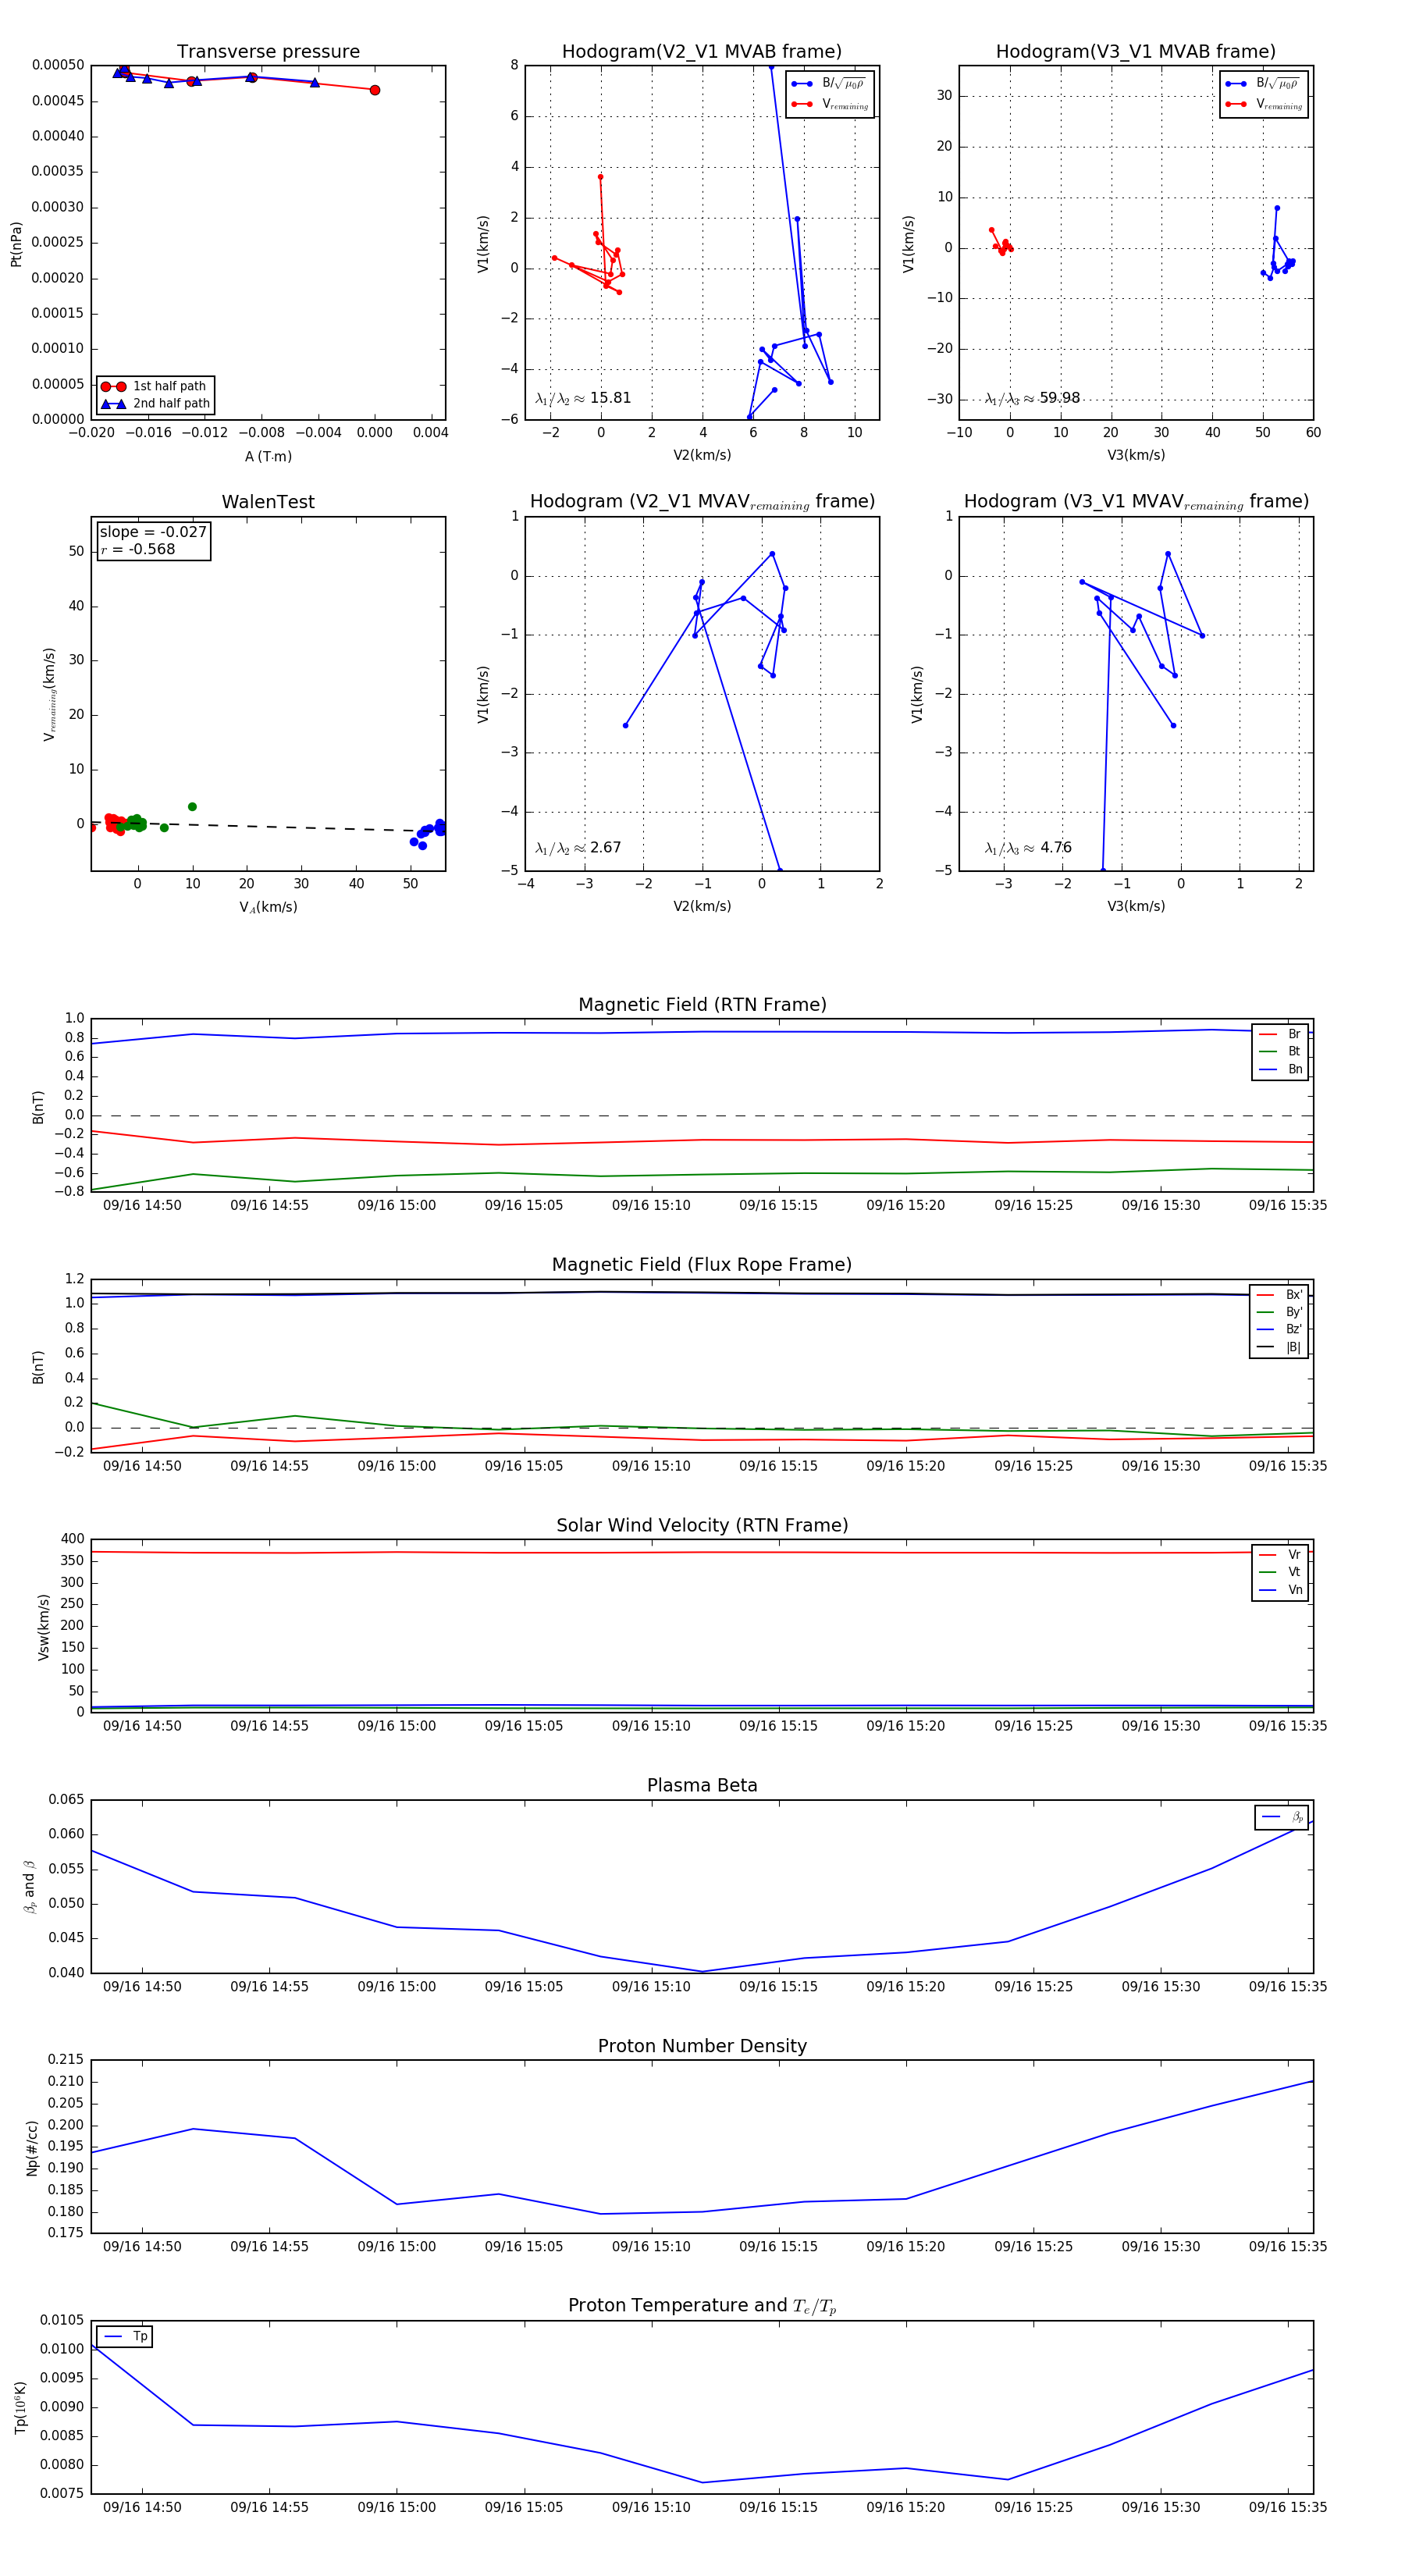Image resolution: width=1405 pixels, height=2576 pixels.
Task: Click the 'Magnetic Field (RTN Frame)' title
Action: coord(702,1005)
